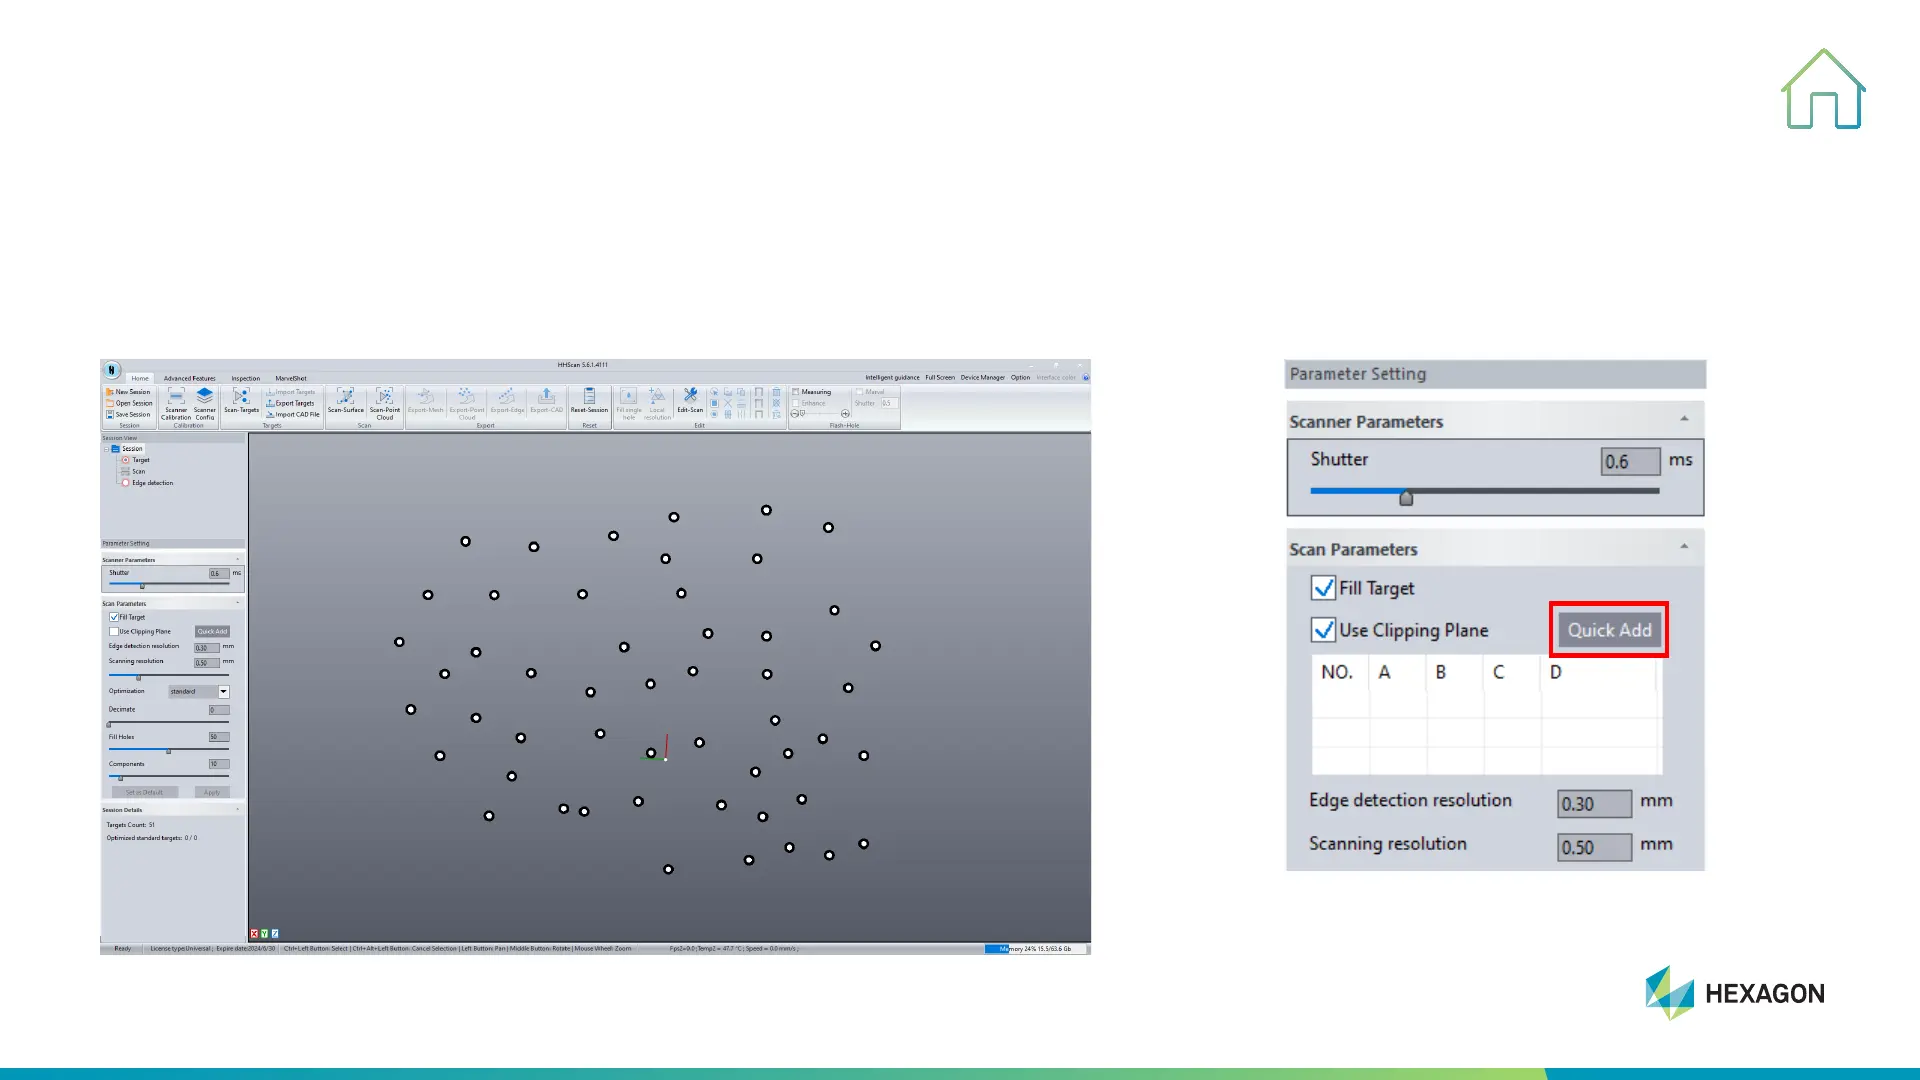Toggle Fill Target checkbox in enlarged panel

1323,588
